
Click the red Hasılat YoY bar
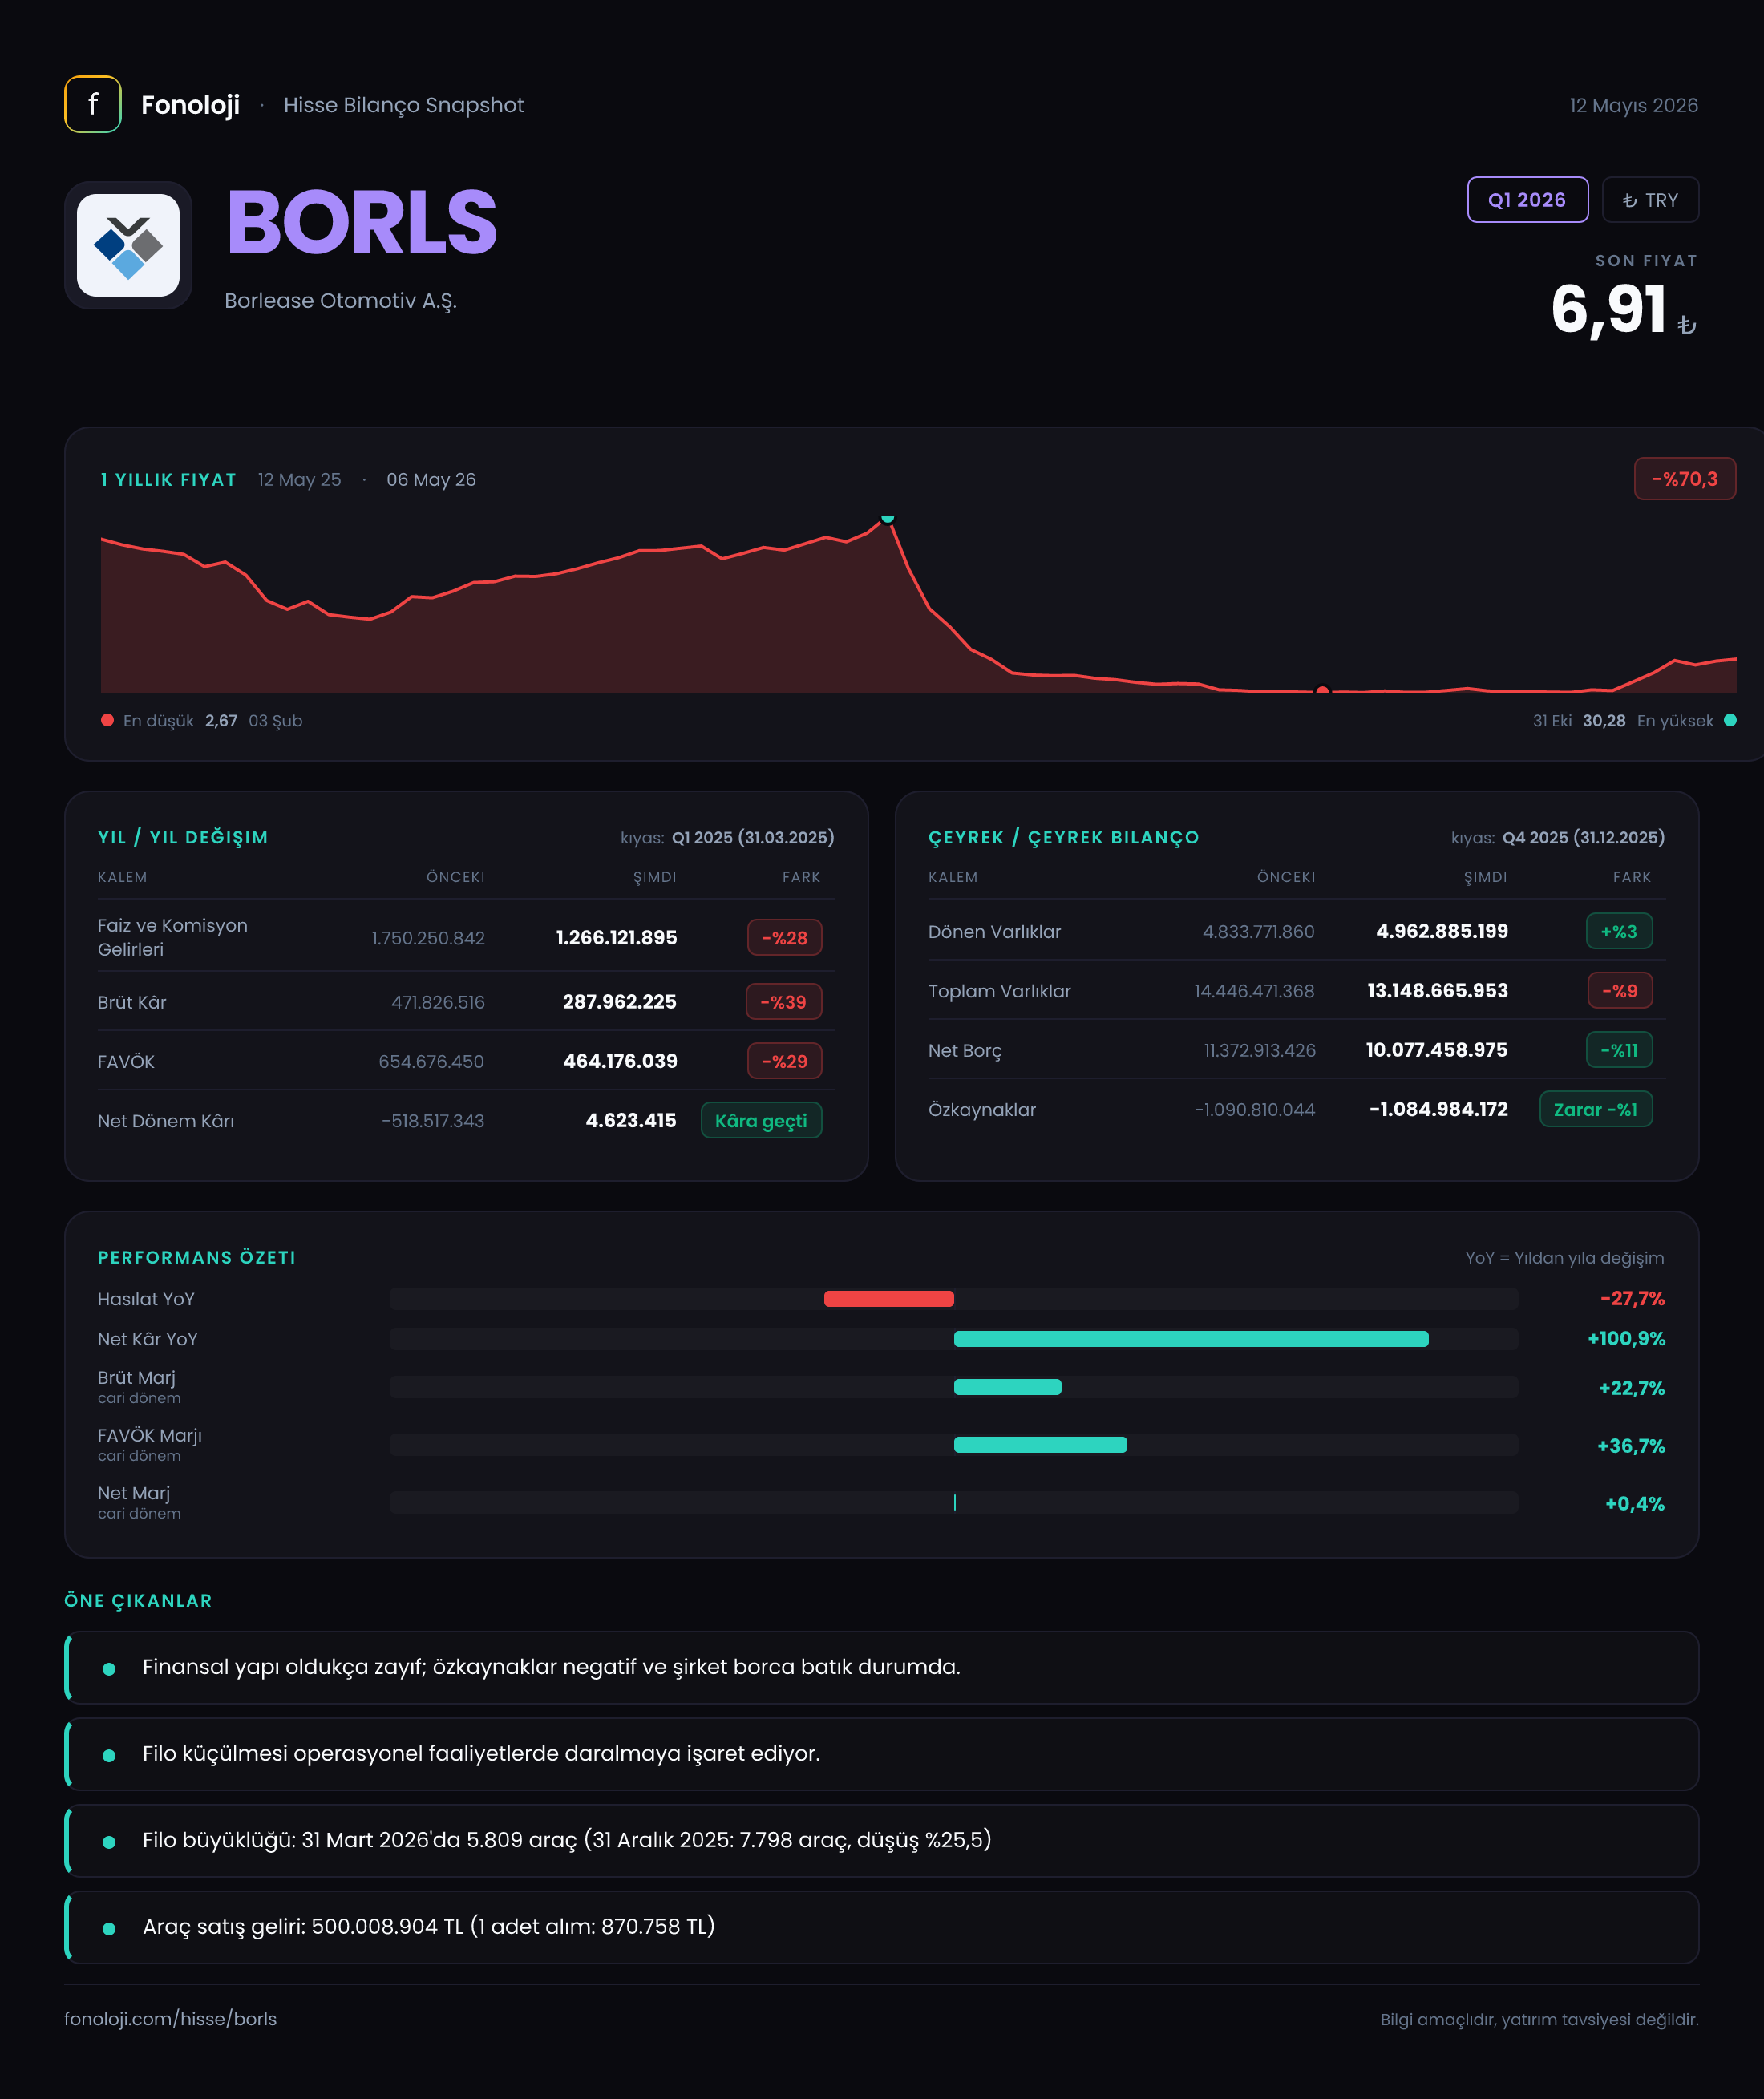point(888,1299)
